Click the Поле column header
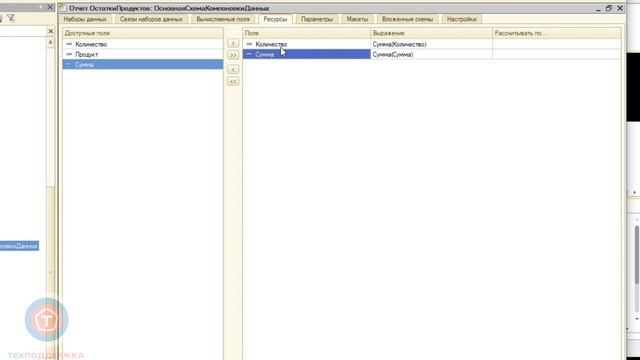The image size is (640, 360). coord(307,33)
